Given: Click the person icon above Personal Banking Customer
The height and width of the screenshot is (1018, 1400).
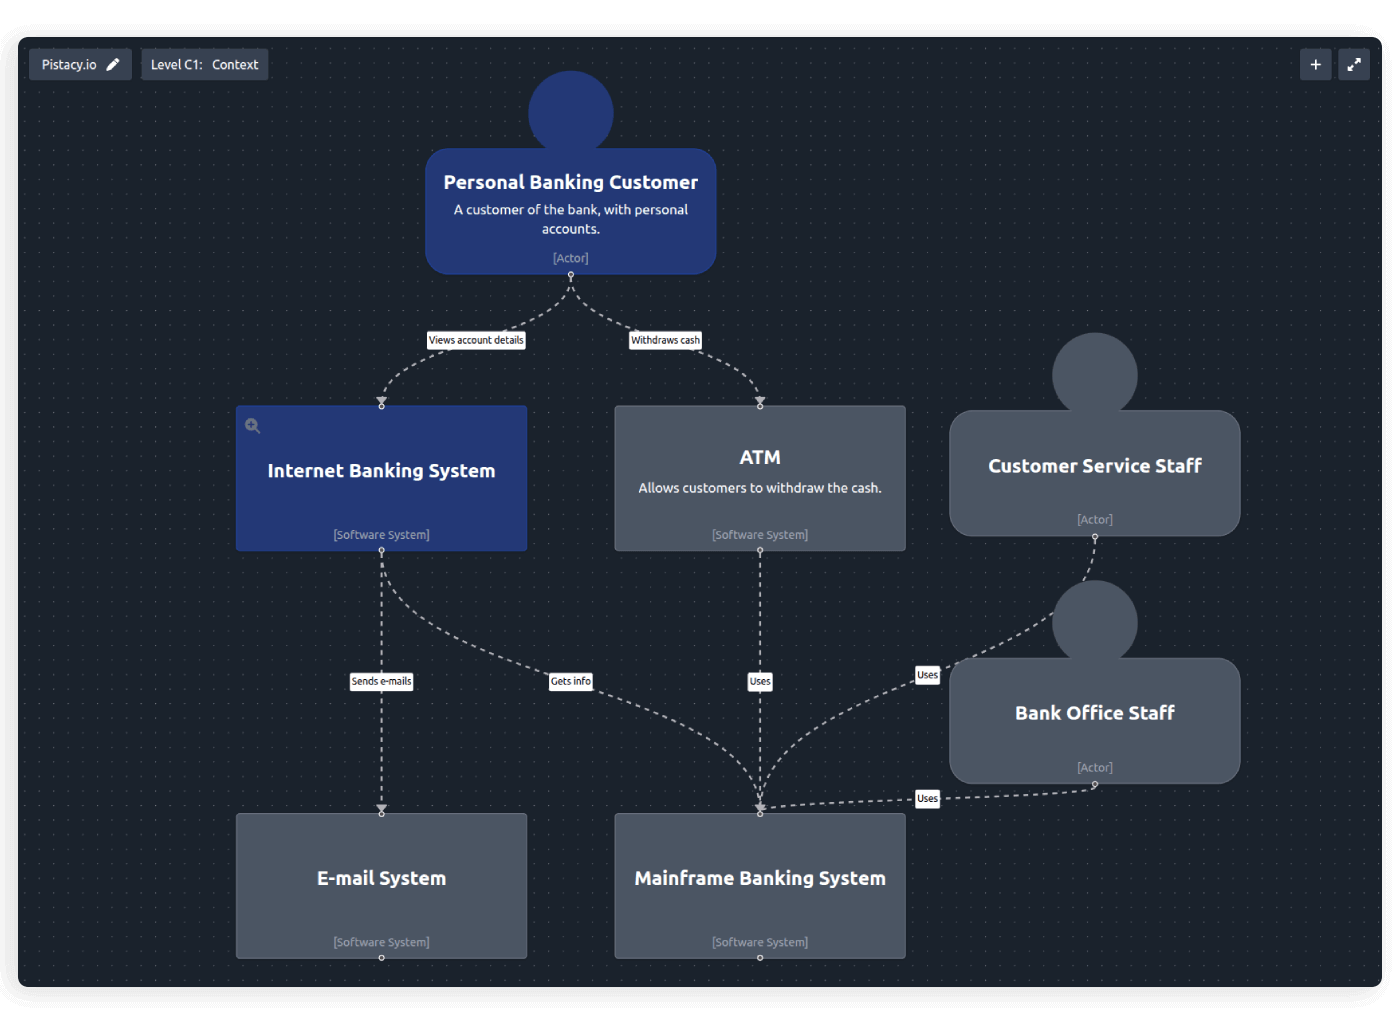Looking at the screenshot, I should point(570,110).
